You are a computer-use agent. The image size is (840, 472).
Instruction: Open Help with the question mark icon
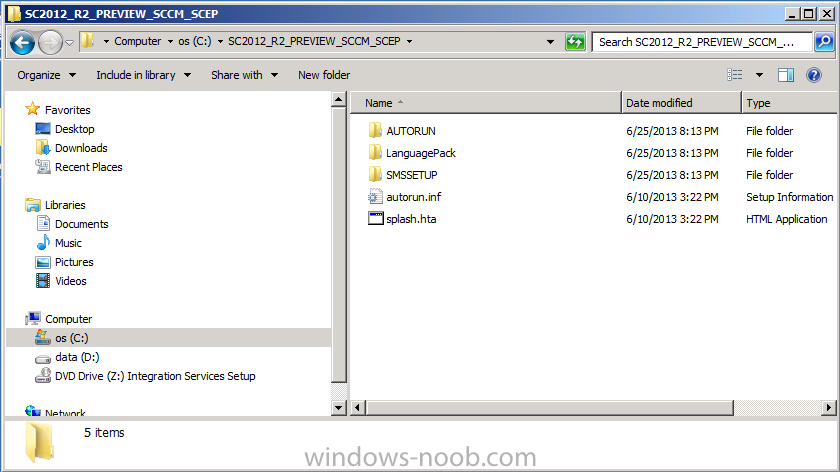coord(814,75)
